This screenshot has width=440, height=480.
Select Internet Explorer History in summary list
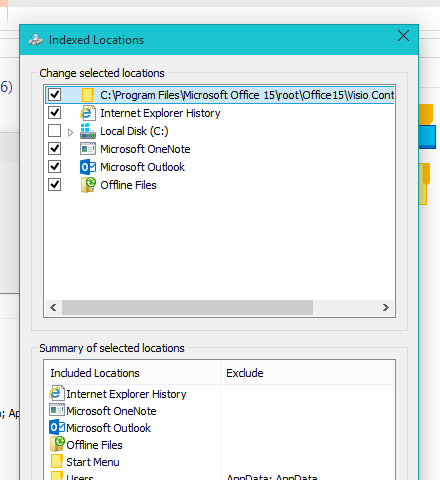(x=126, y=394)
